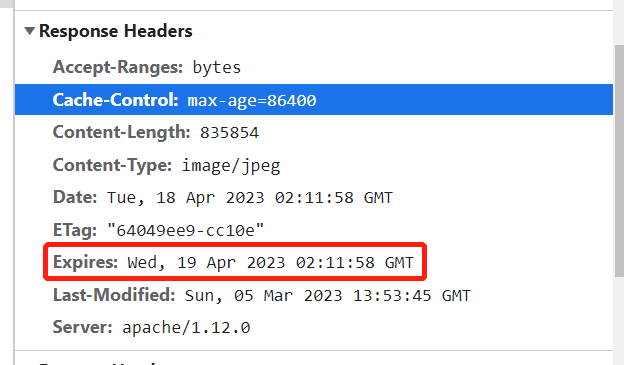Select the Content-Length header name
This screenshot has width=624, height=365.
coord(121,132)
